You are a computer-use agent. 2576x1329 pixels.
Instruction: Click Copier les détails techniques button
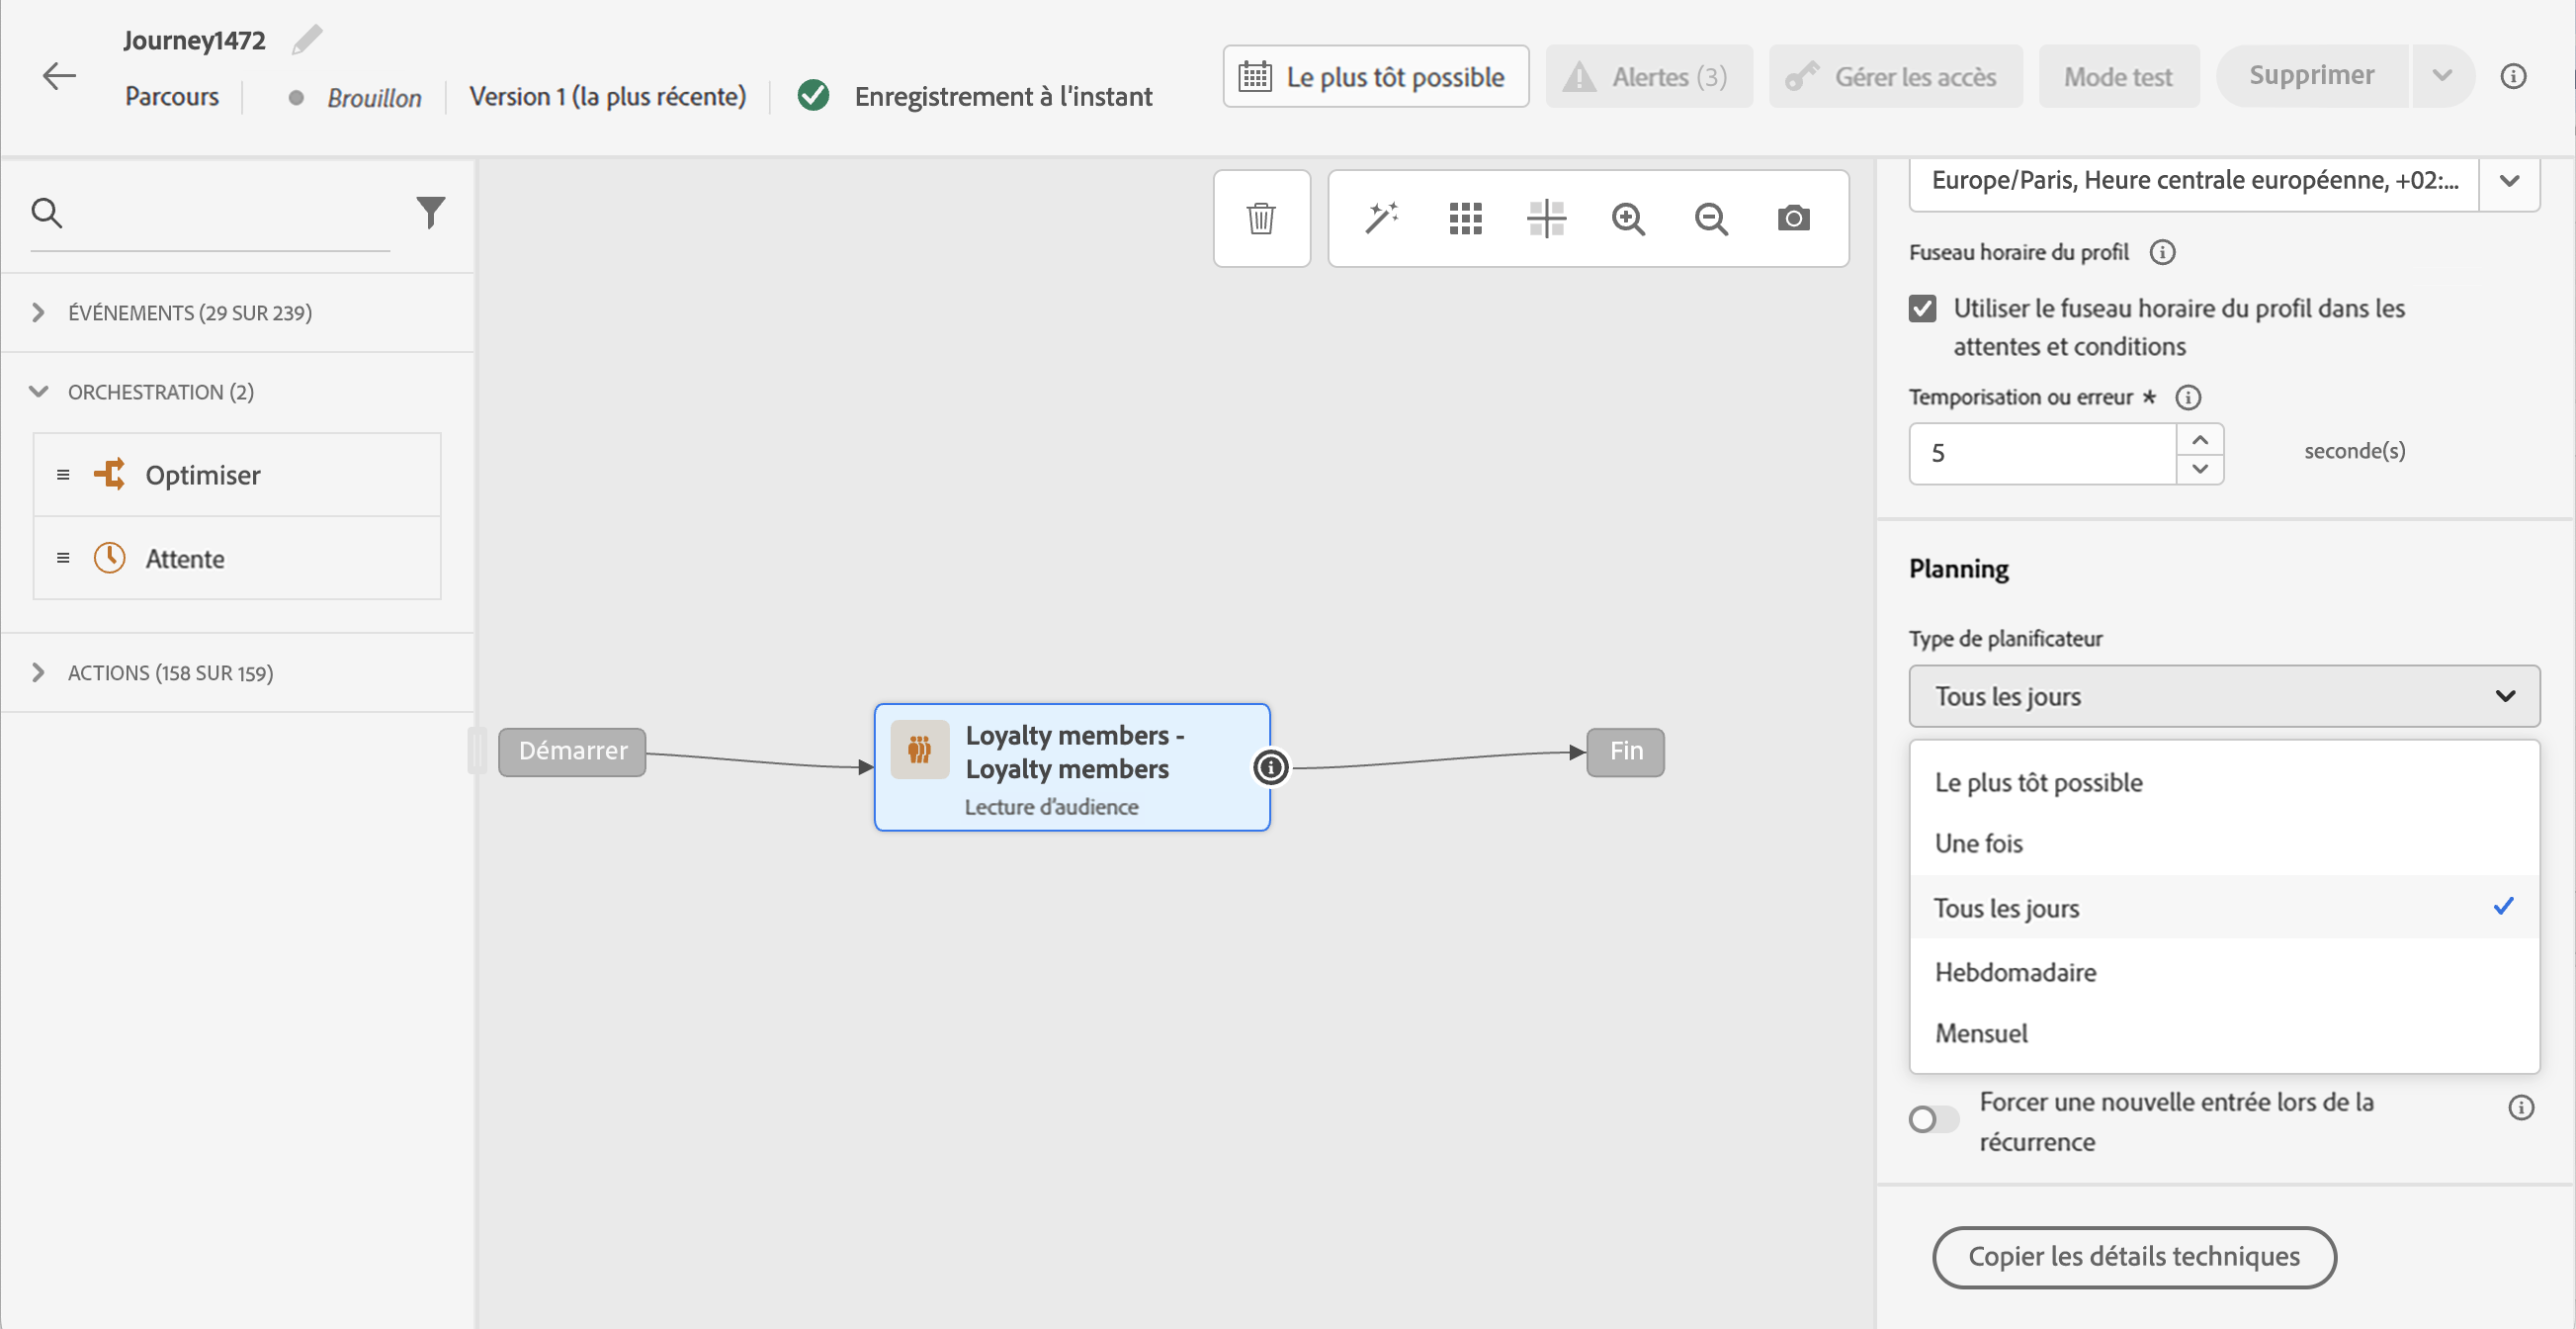pyautogui.click(x=2133, y=1257)
